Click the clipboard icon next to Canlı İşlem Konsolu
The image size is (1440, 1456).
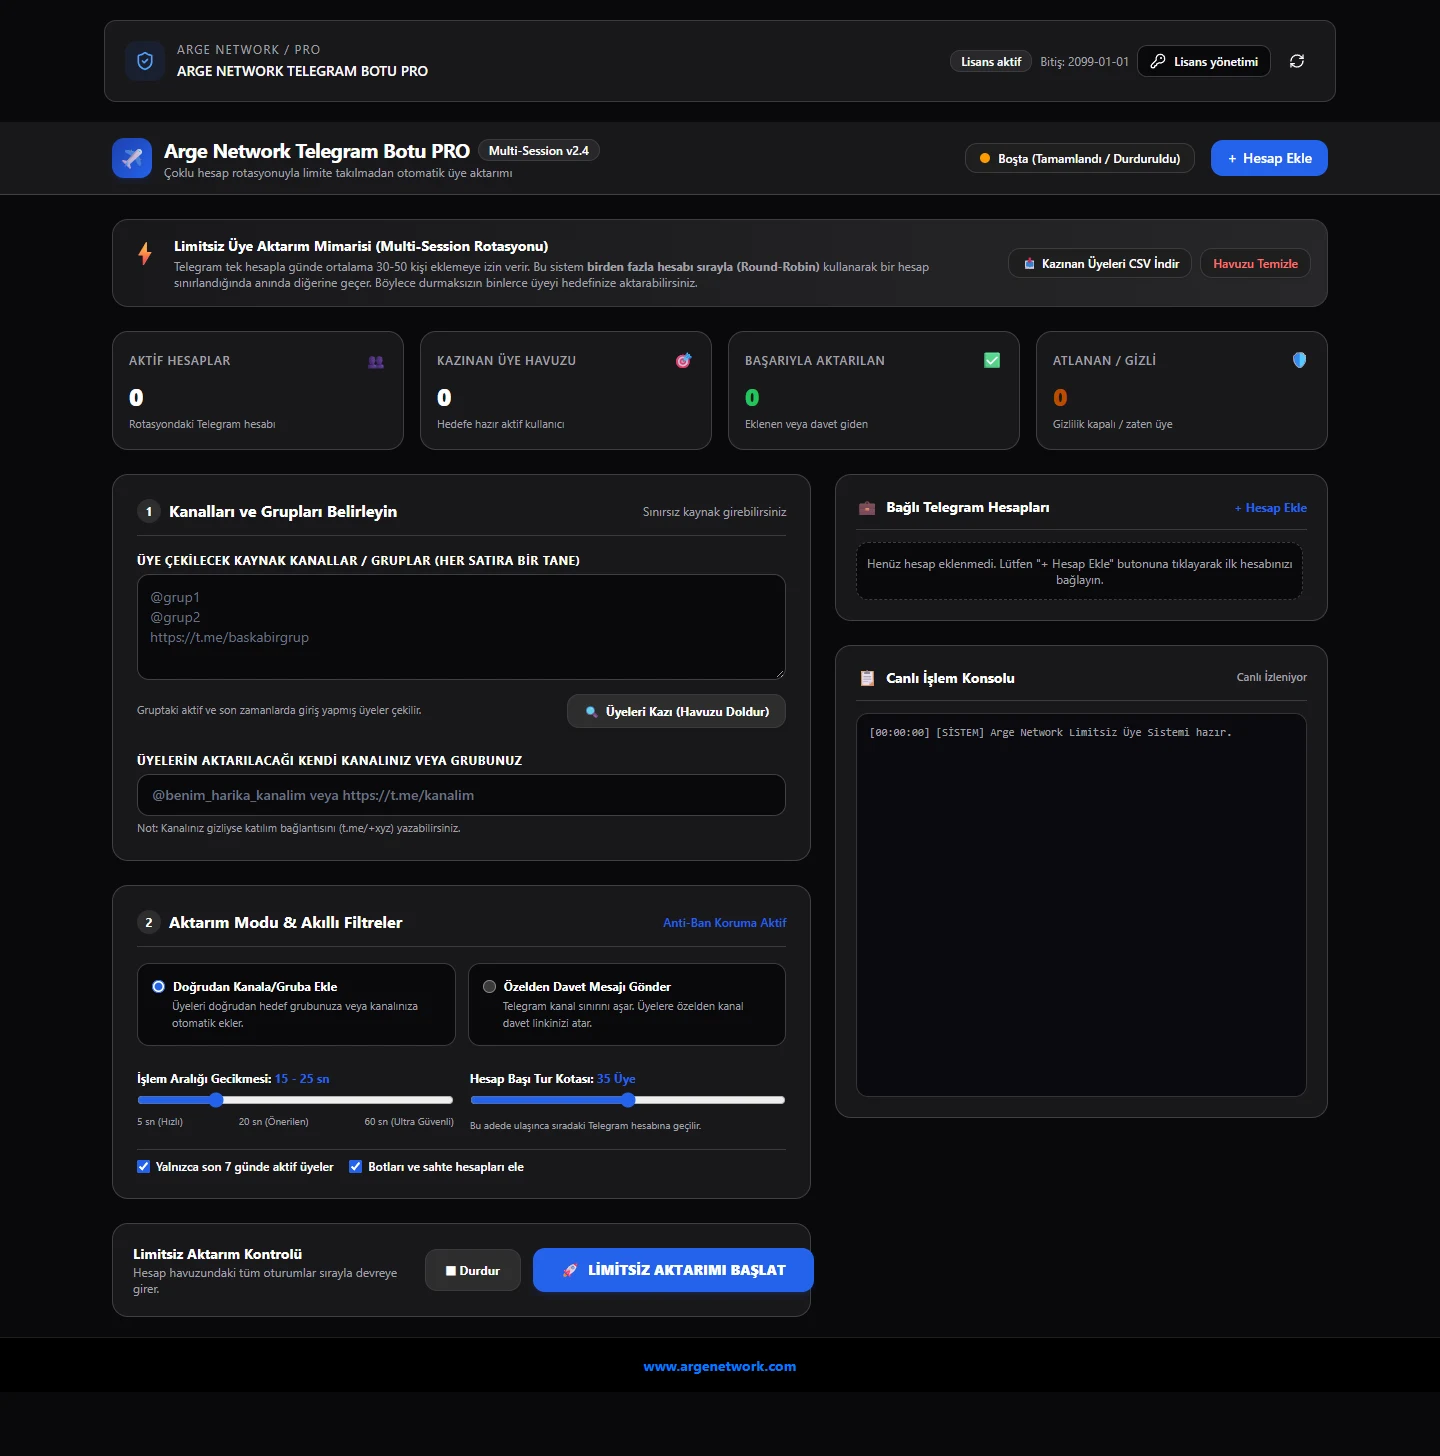pos(867,678)
